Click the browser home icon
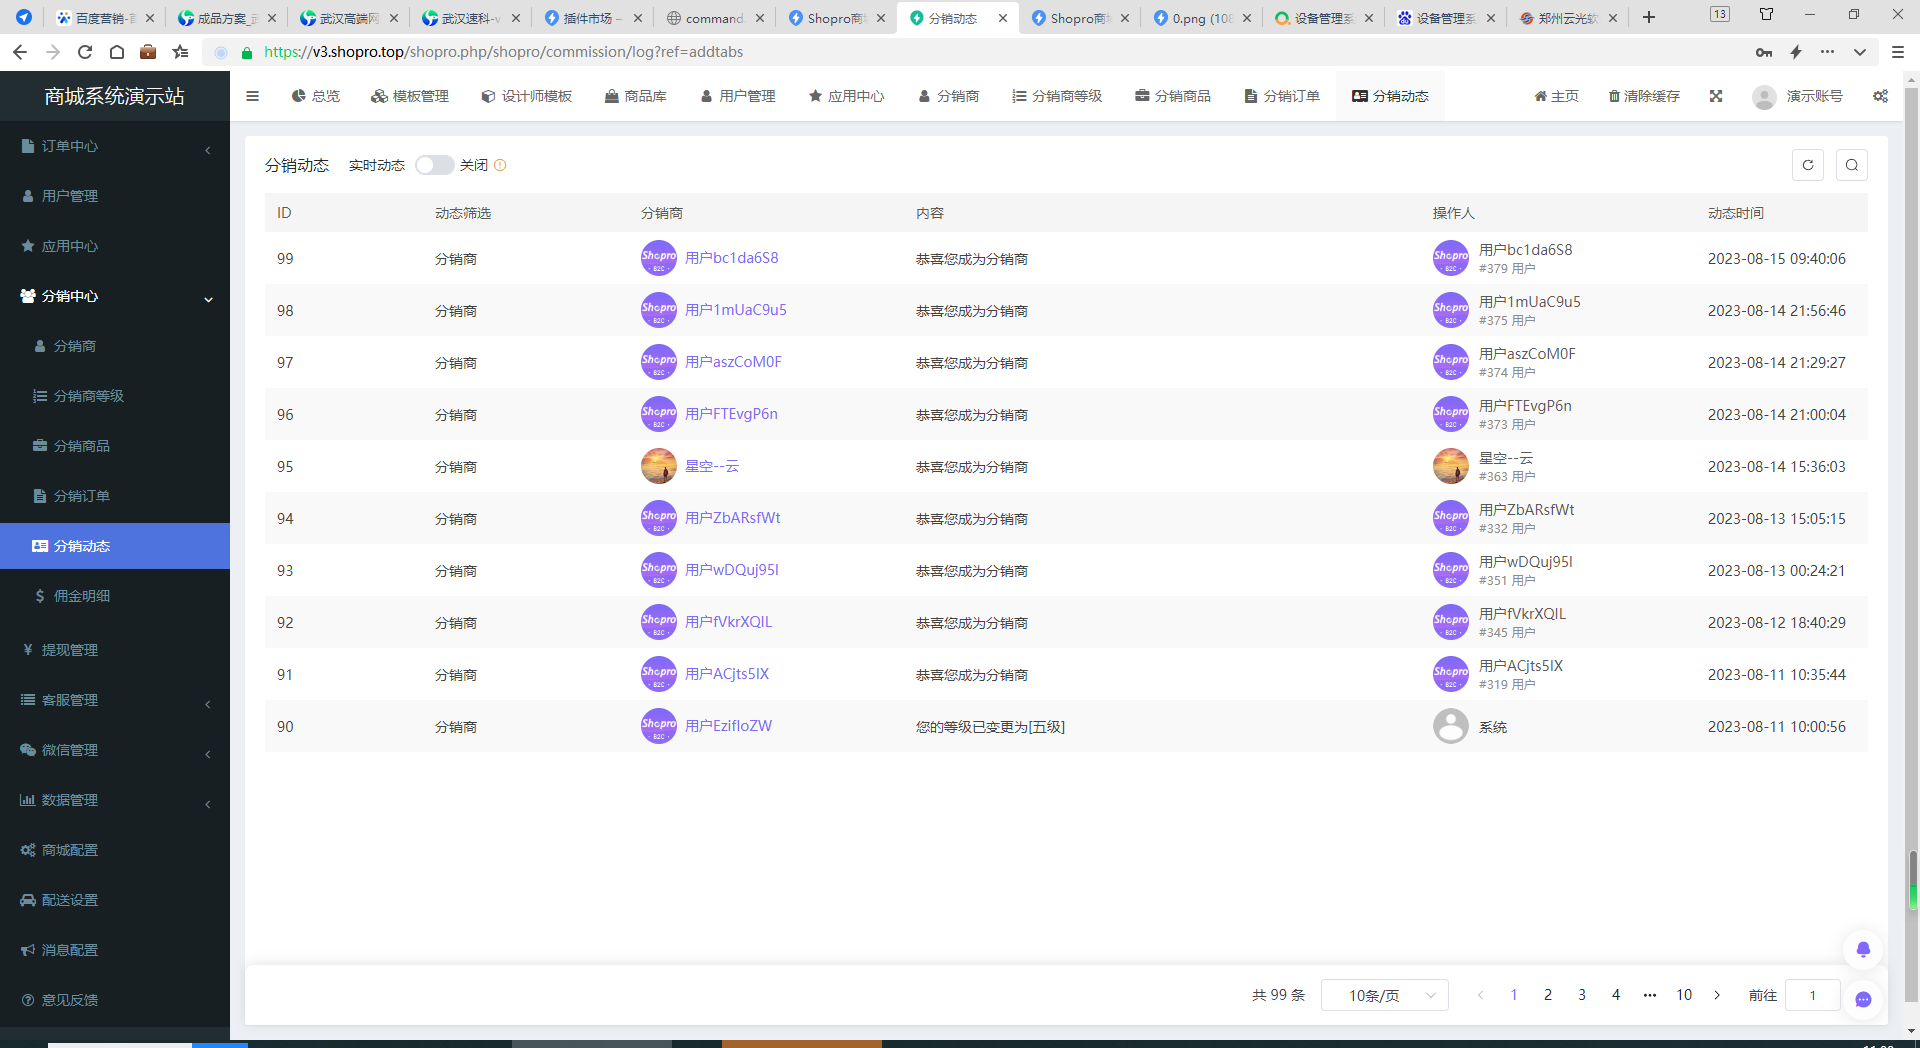 pos(117,52)
